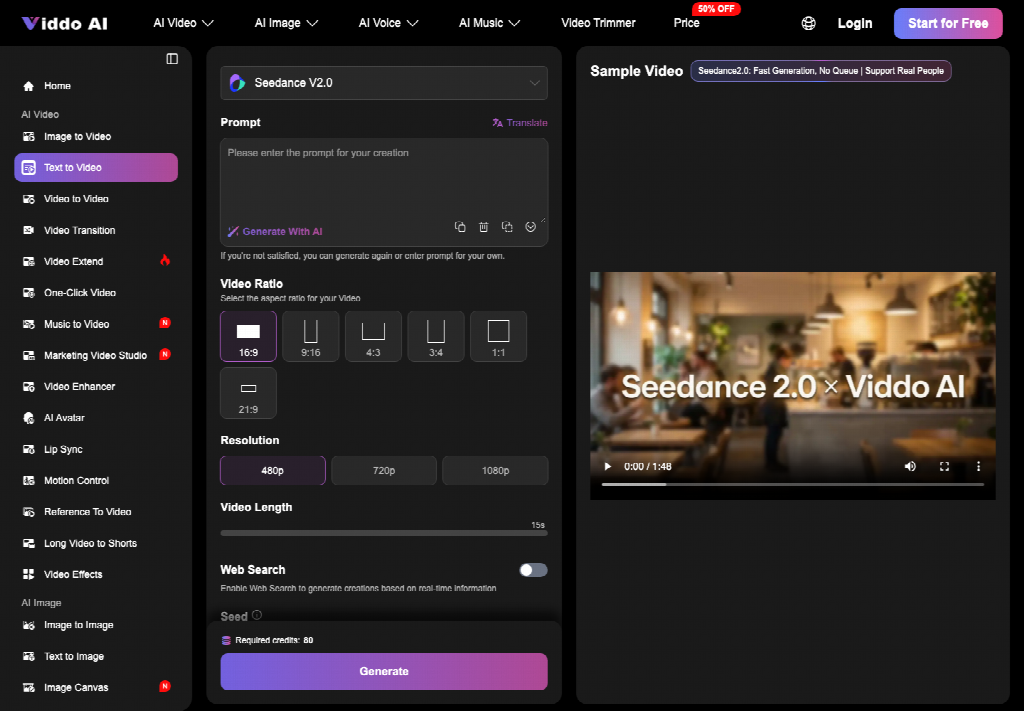
Task: Choose the 1:1 video ratio
Action: [x=498, y=336]
